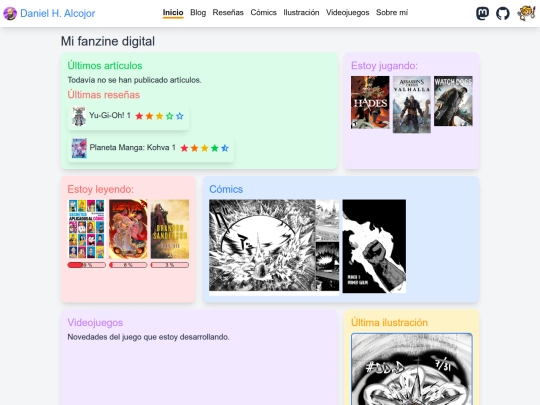Open the Assassin's Creed Valhalla game cover
This screenshot has width=540, height=405.
[412, 104]
